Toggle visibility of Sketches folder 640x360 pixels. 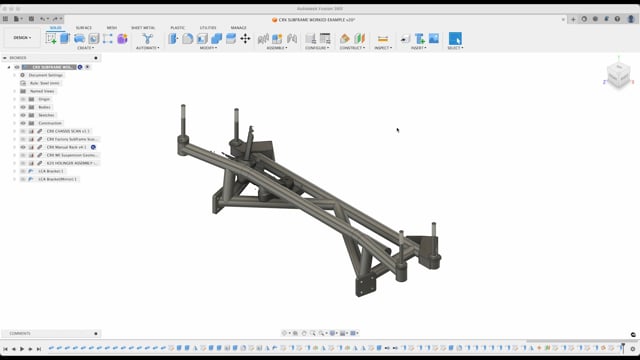coord(23,115)
